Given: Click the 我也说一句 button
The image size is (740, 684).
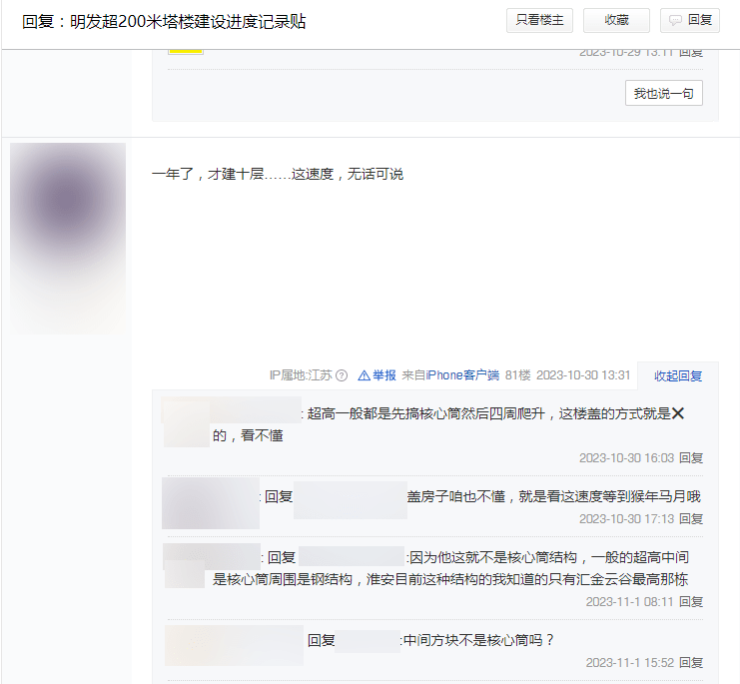Looking at the screenshot, I should [x=663, y=93].
